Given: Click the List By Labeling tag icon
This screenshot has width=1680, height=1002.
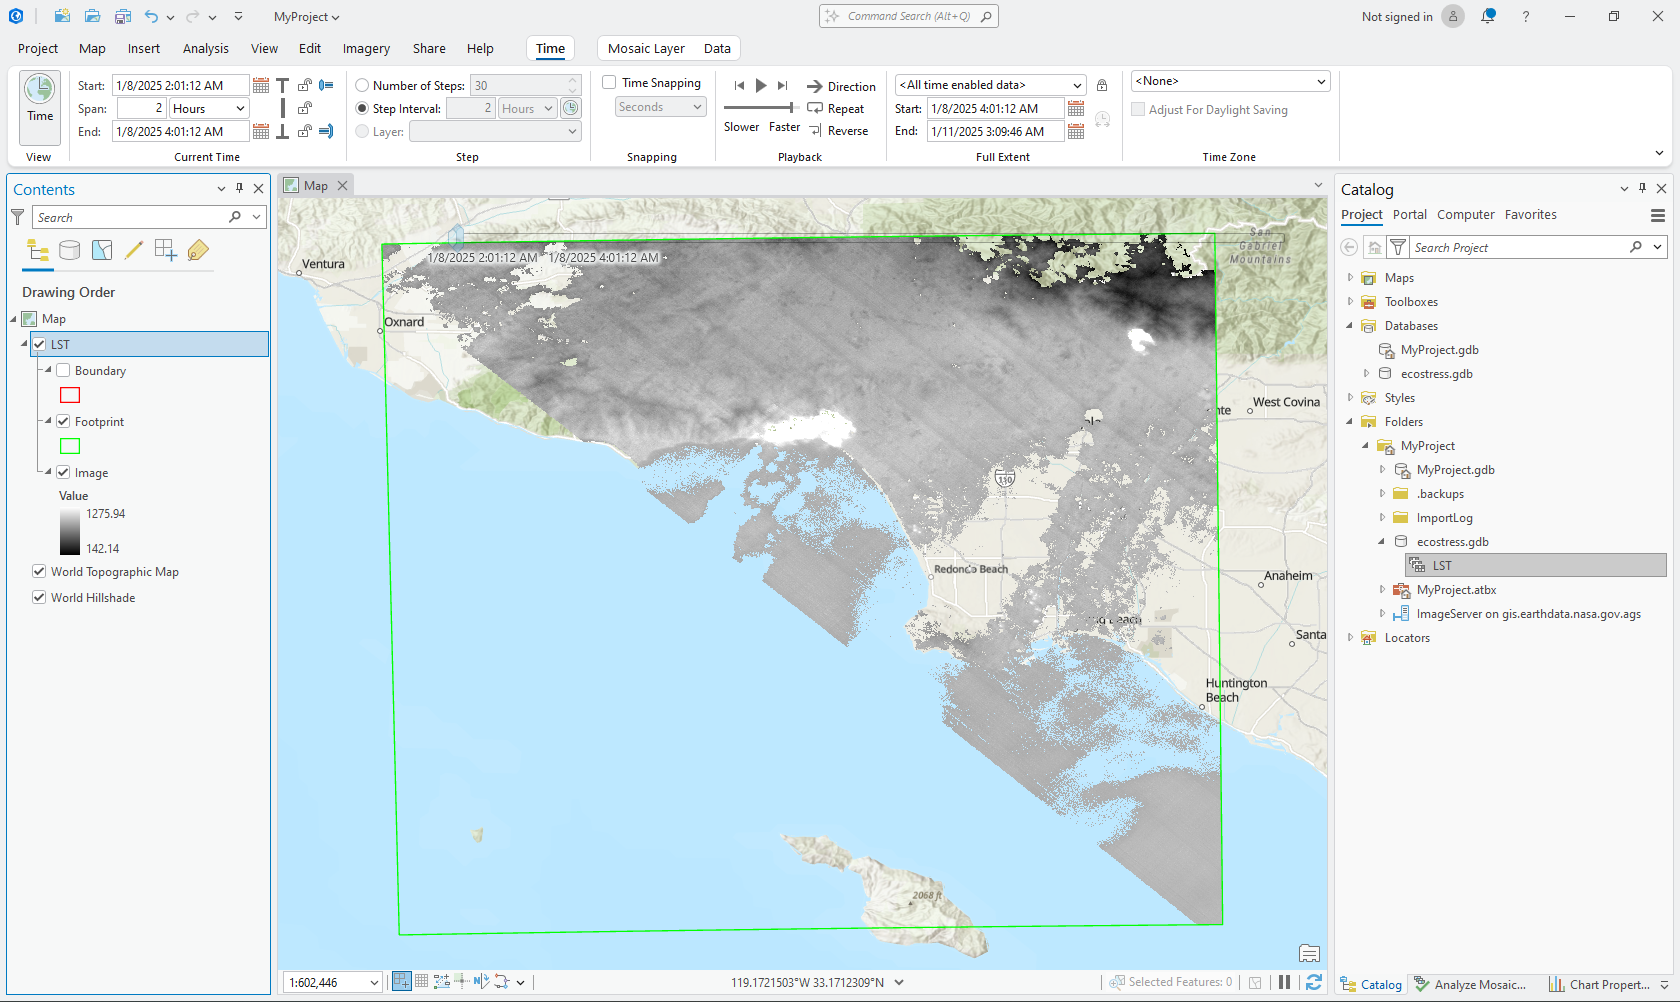Looking at the screenshot, I should click(x=198, y=251).
